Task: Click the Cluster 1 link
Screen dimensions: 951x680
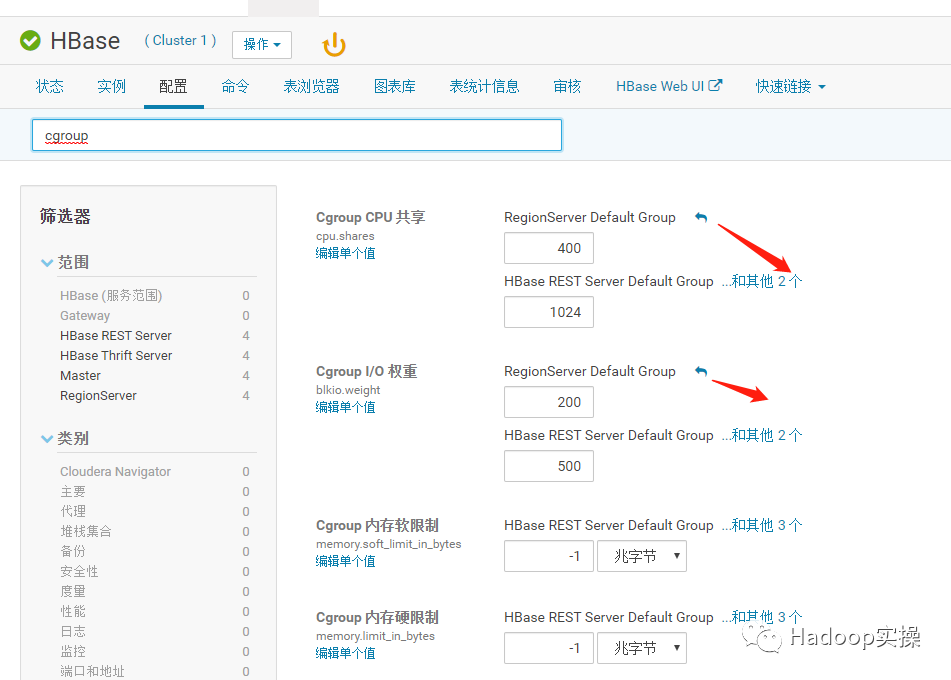Action: coord(180,41)
